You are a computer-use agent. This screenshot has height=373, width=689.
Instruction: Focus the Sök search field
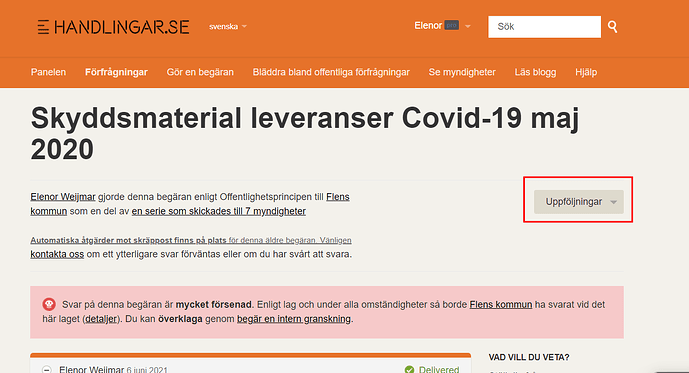[x=544, y=27]
